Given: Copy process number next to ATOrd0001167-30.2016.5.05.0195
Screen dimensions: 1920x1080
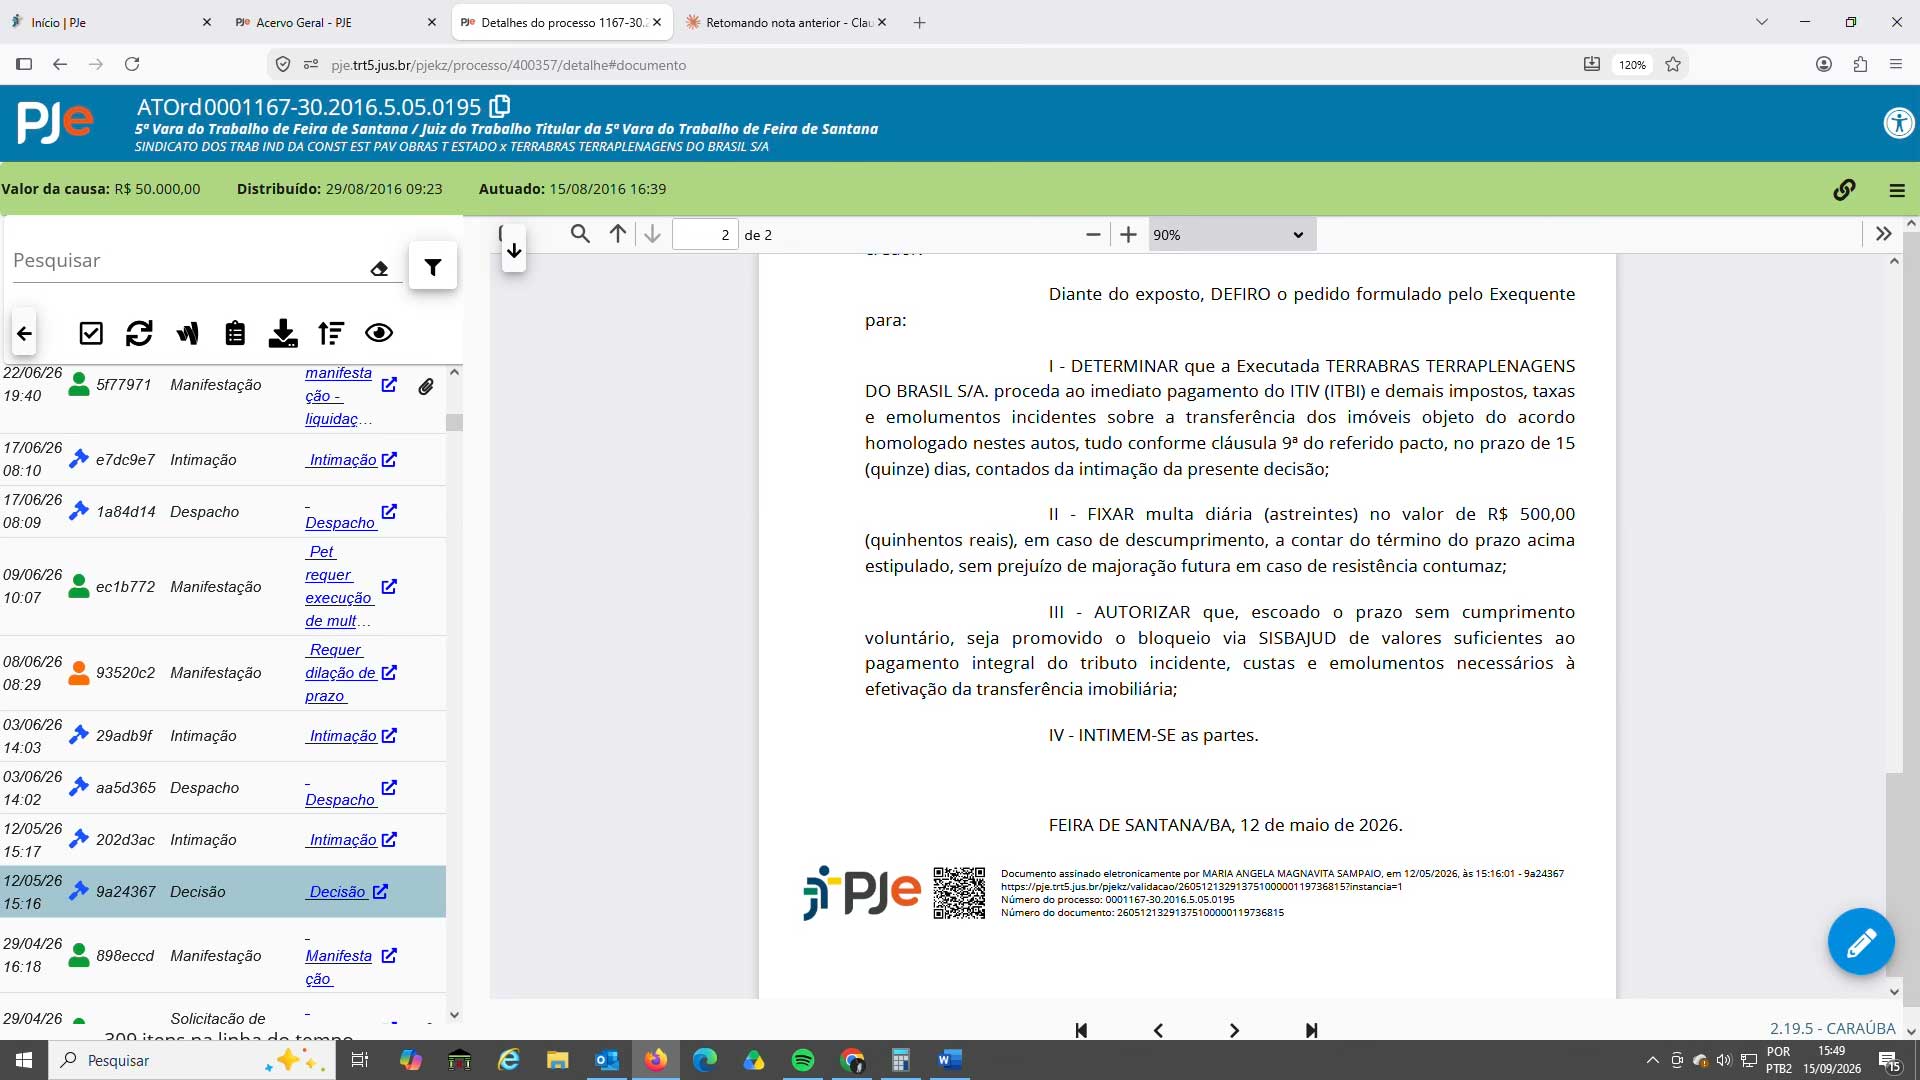Looking at the screenshot, I should point(500,106).
